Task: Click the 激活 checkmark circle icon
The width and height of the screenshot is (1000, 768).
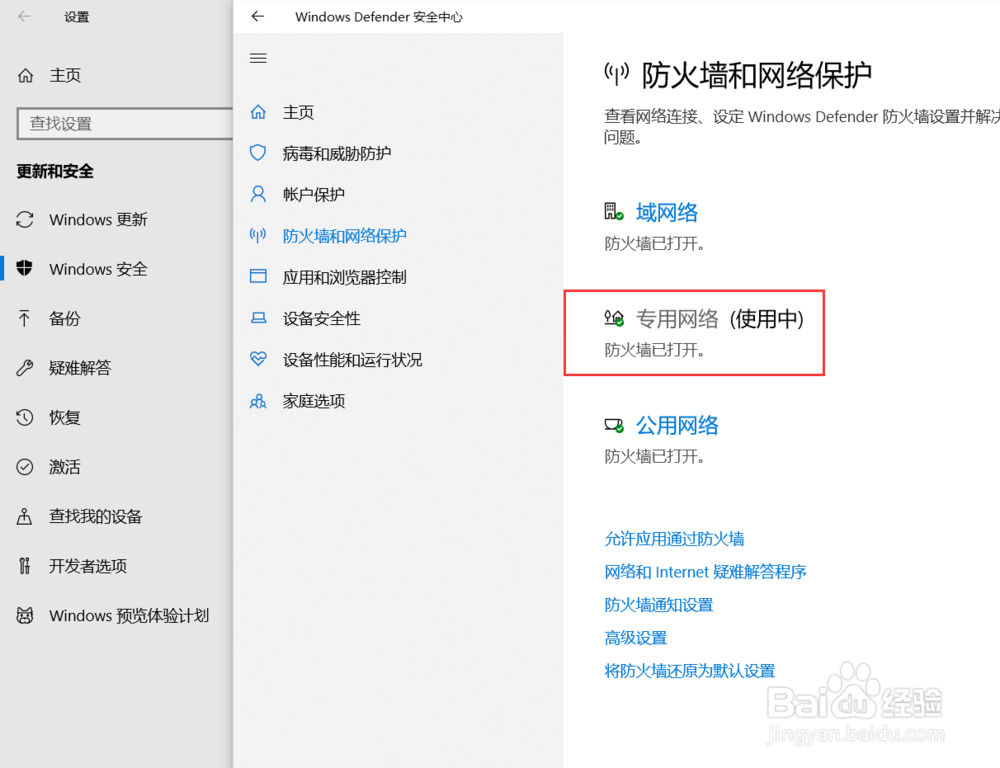Action: [x=25, y=467]
